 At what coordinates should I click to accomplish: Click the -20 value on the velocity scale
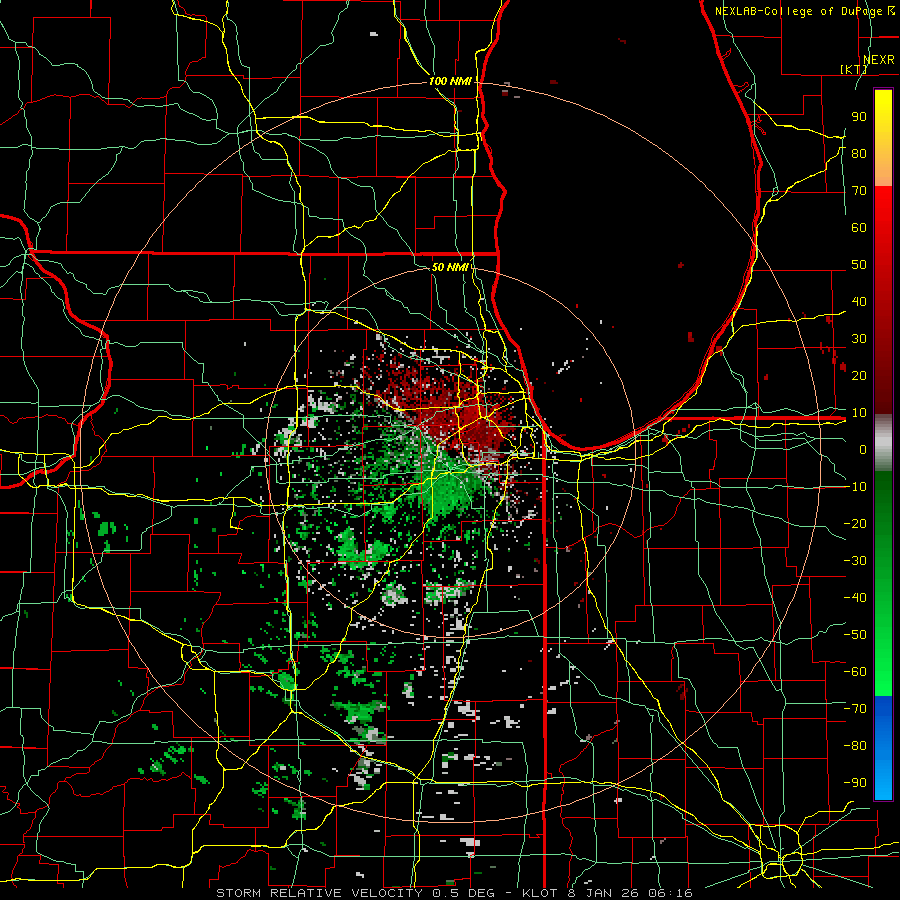(x=855, y=523)
